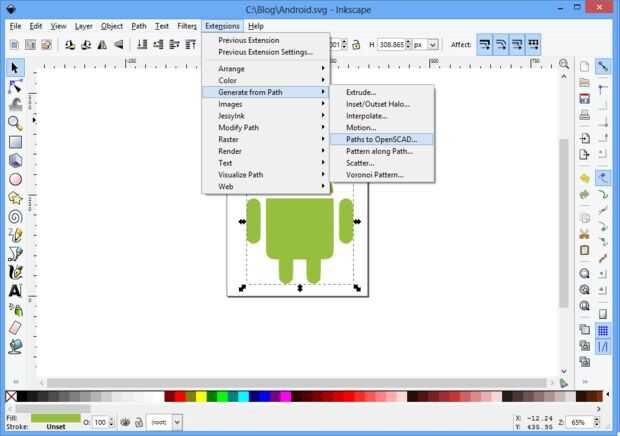Select the Spray tool
Viewport: 620px width, 436px height.
pos(15,309)
